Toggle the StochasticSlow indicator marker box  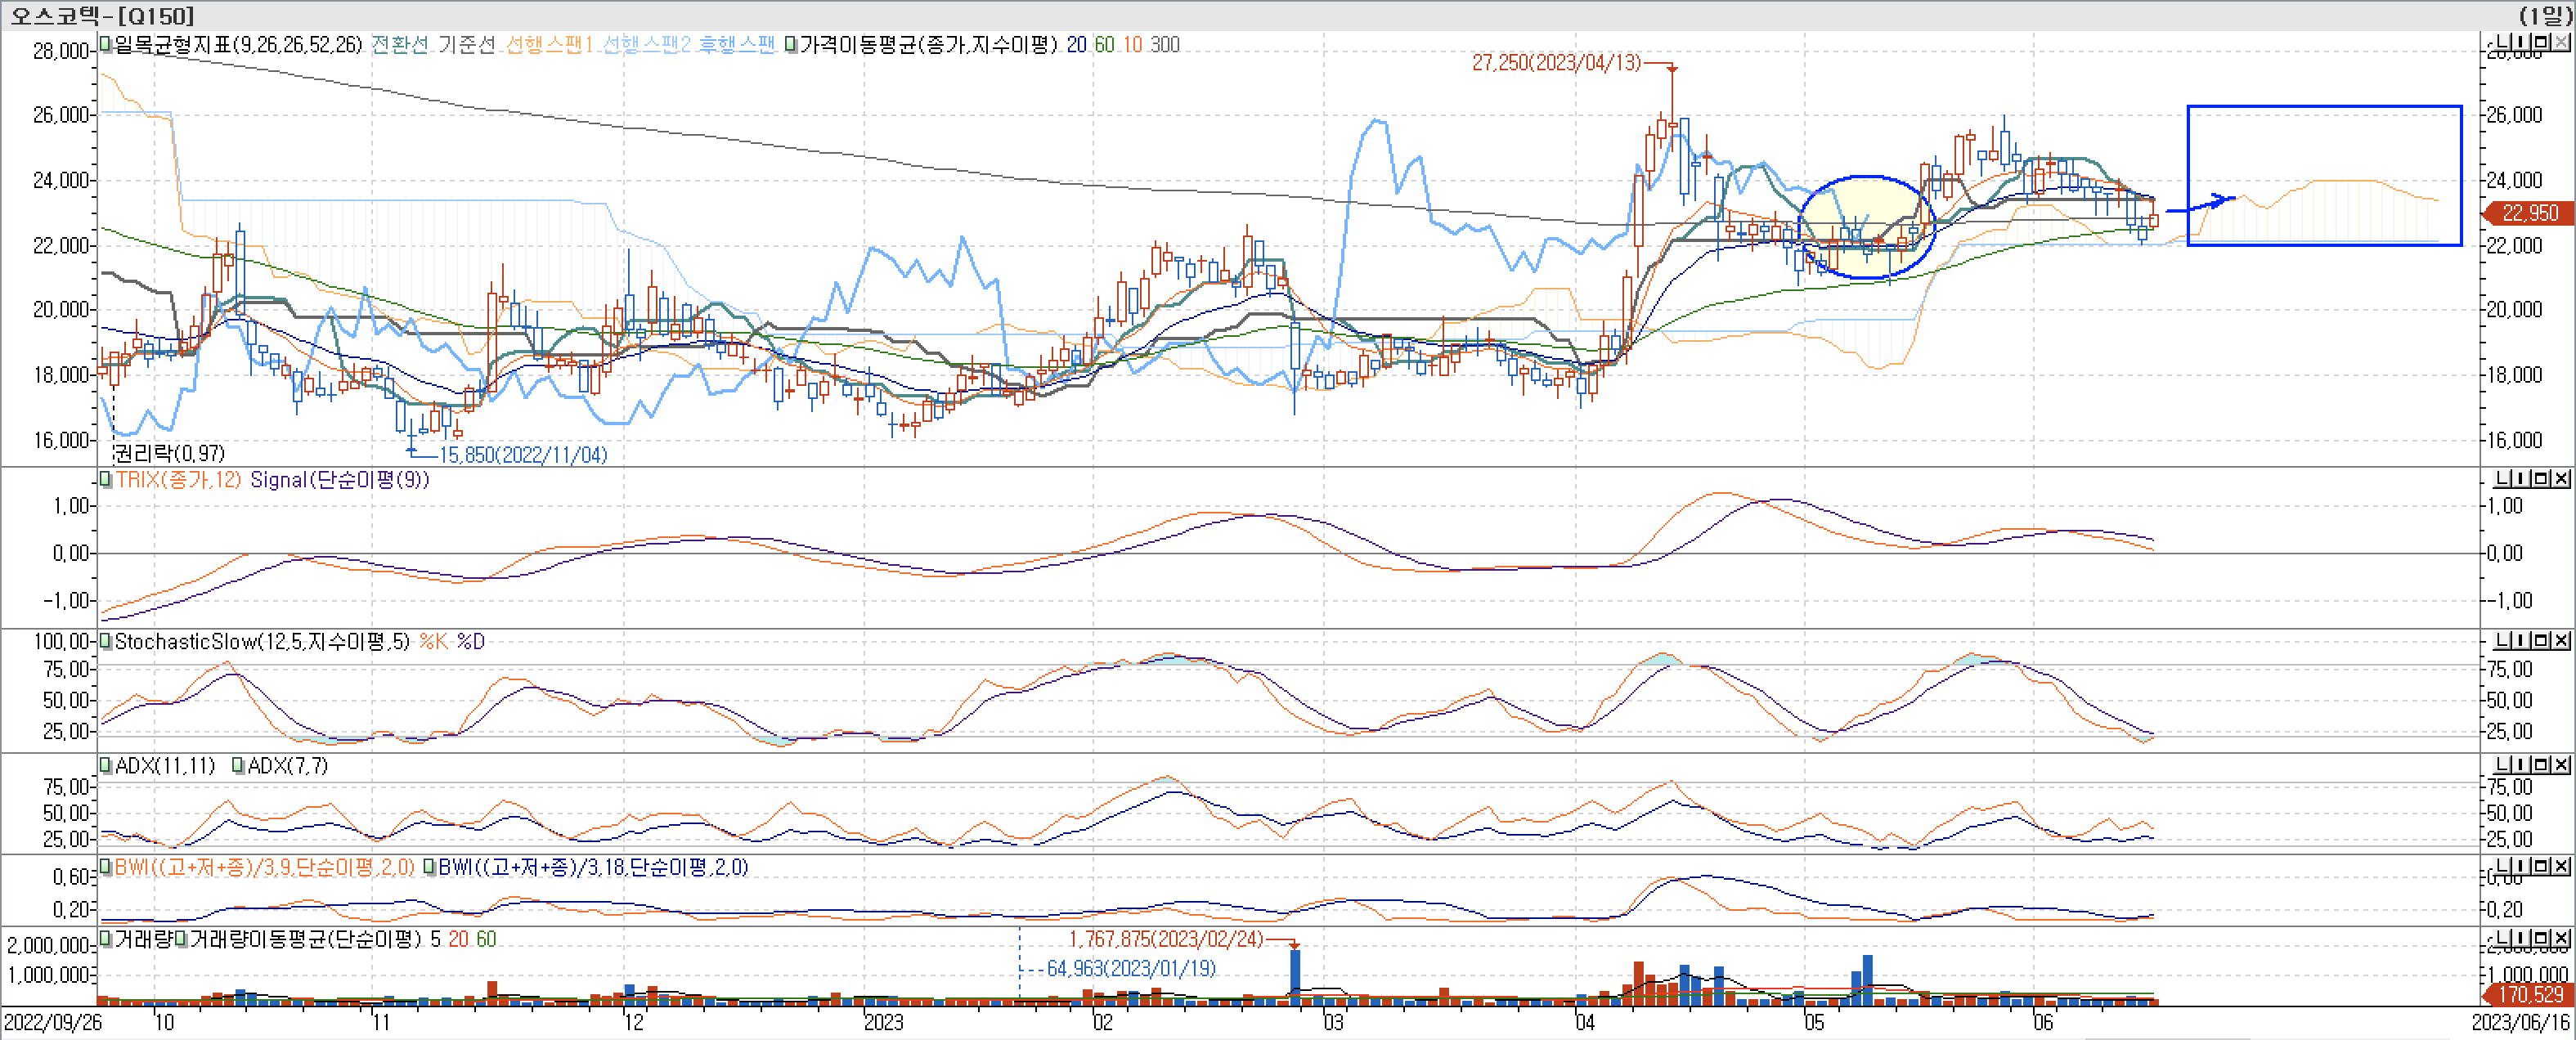point(106,642)
